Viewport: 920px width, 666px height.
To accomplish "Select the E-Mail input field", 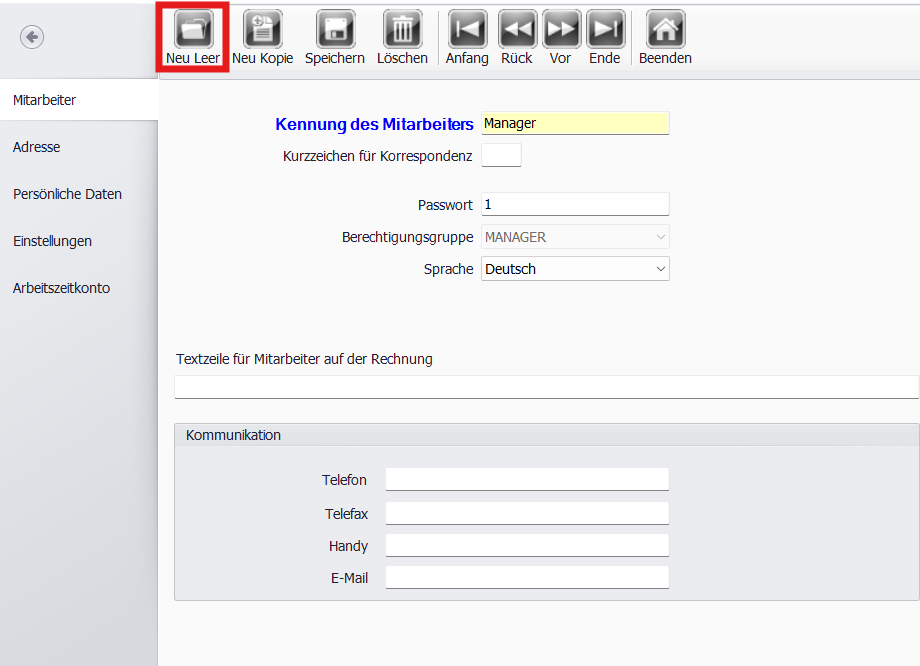I will pos(526,578).
